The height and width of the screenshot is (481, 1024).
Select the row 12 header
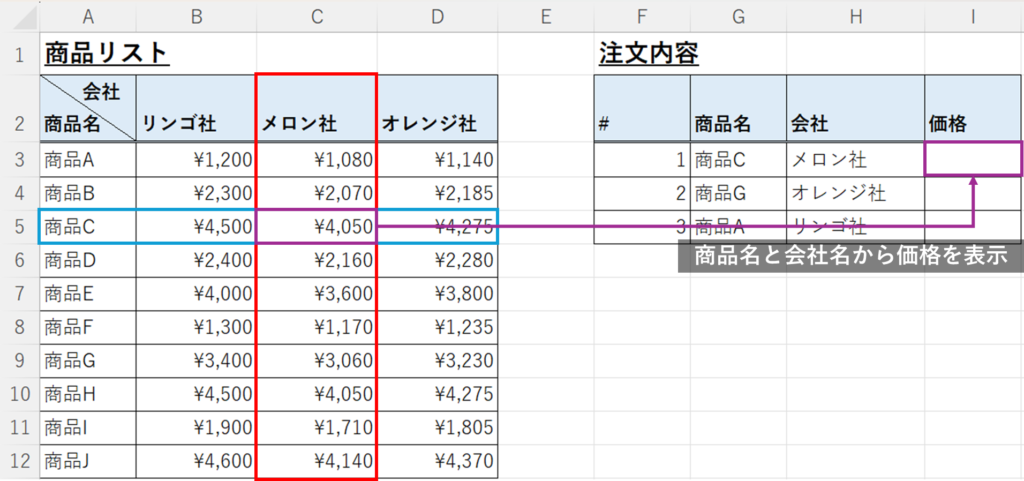(x=19, y=461)
